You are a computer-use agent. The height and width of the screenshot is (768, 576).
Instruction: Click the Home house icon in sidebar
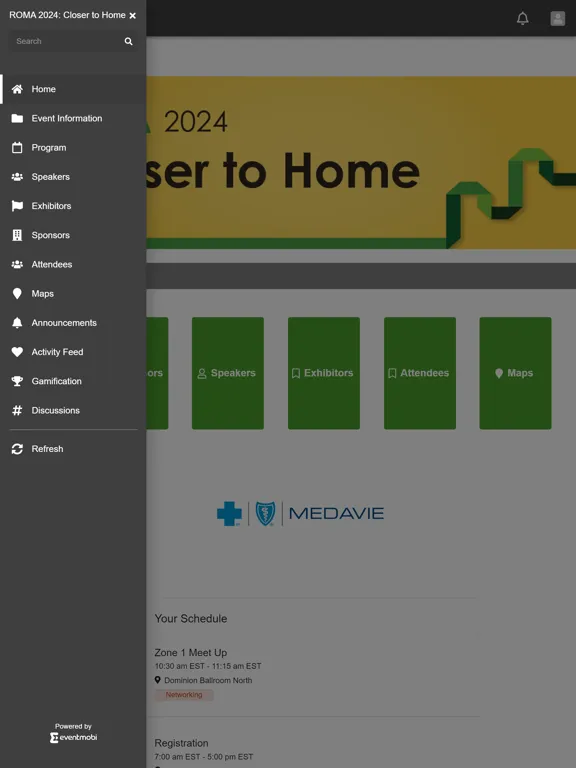[17, 89]
